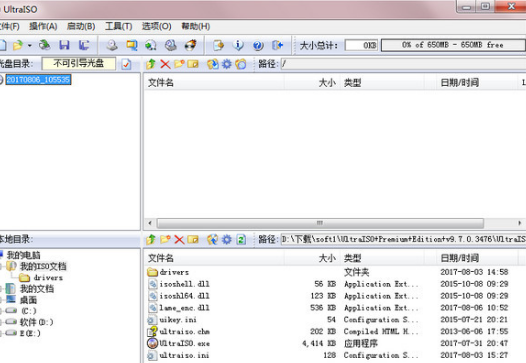Viewport: 526px width, 363px height.
Task: Click rename icon in image toolbar
Action: pos(193,64)
